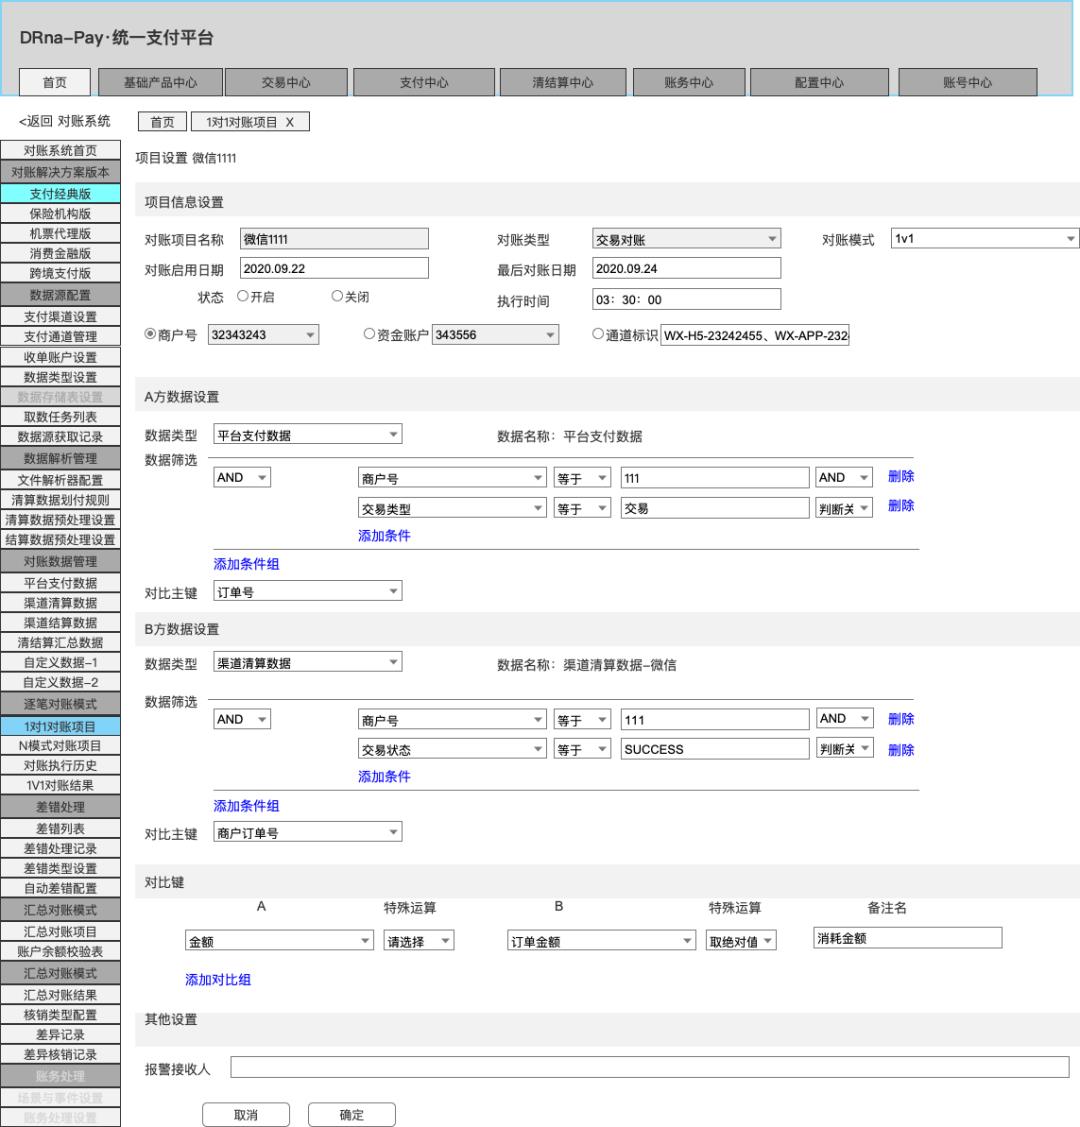
Task: Click the 报警接收人 input field
Action: click(650, 1067)
